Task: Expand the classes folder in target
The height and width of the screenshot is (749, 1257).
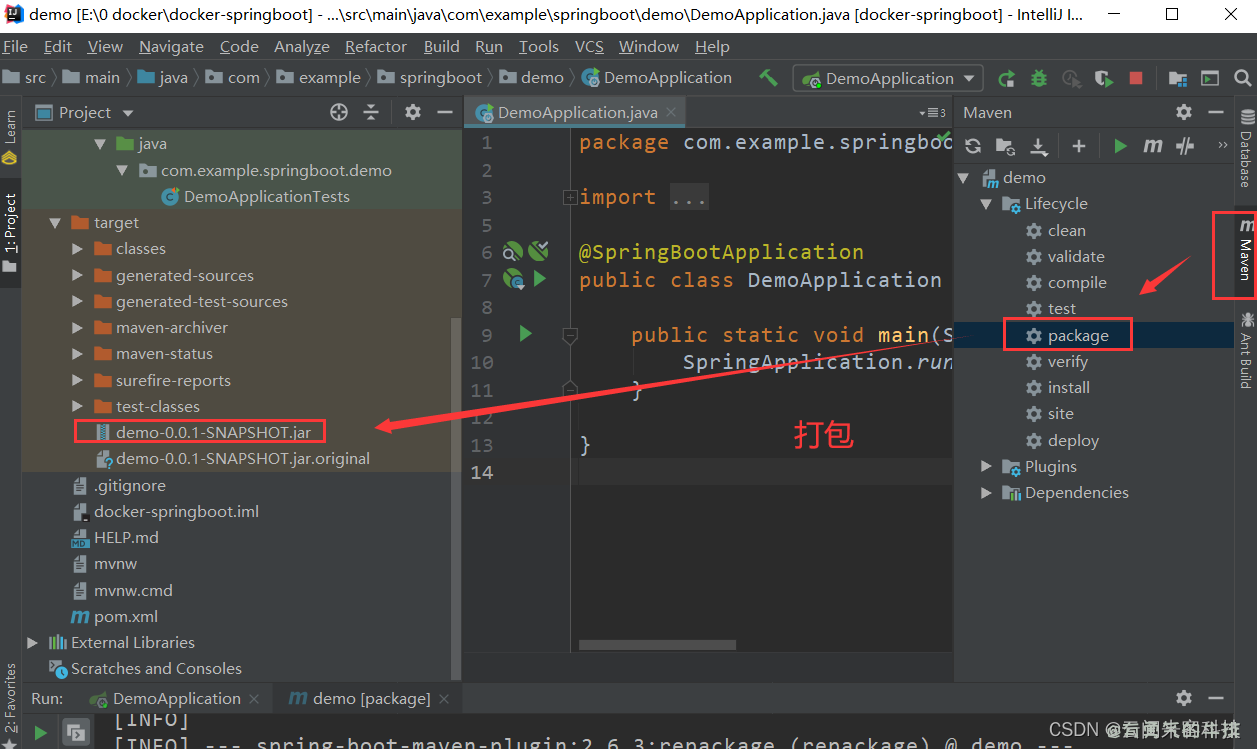Action: coord(78,249)
